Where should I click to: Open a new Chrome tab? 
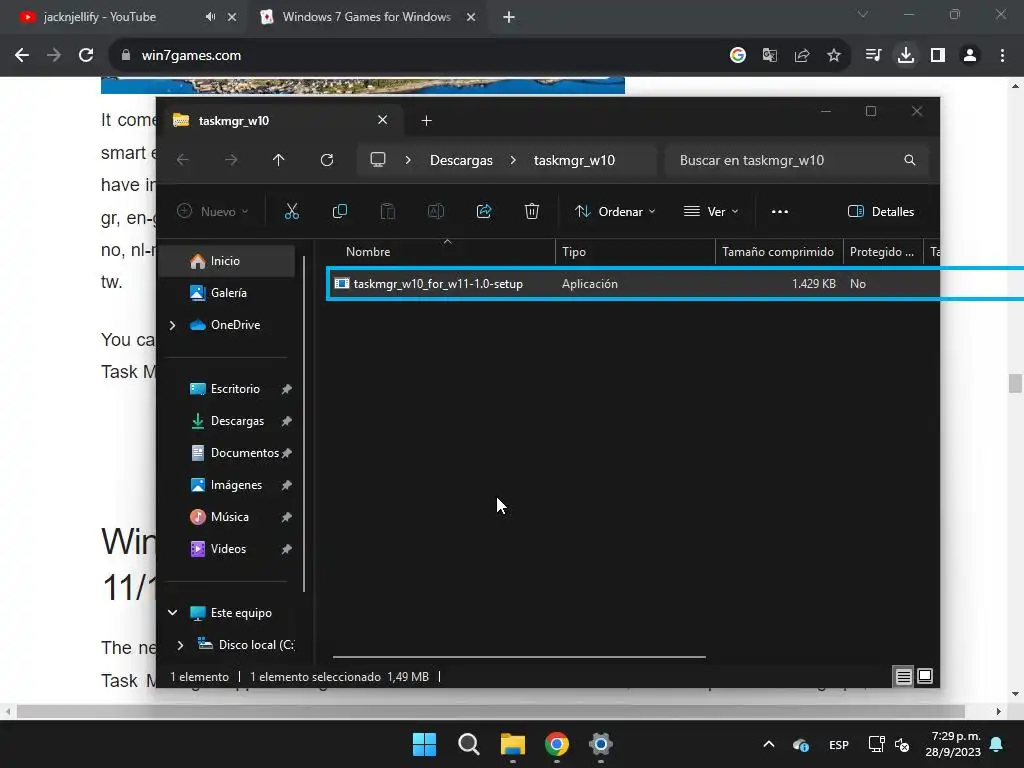pyautogui.click(x=509, y=17)
